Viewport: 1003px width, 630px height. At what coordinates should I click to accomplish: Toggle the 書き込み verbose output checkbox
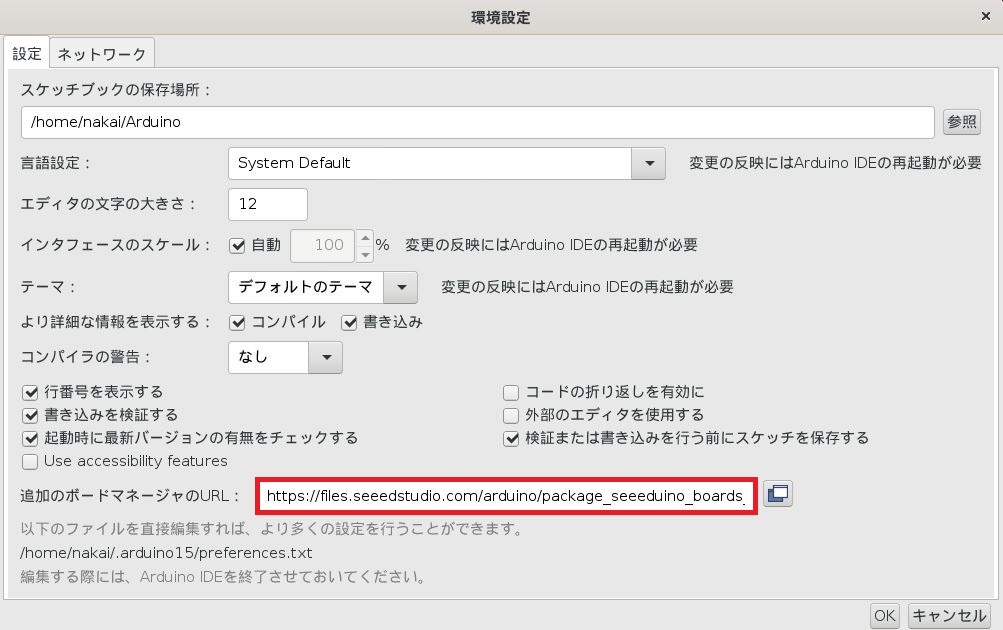click(x=349, y=323)
